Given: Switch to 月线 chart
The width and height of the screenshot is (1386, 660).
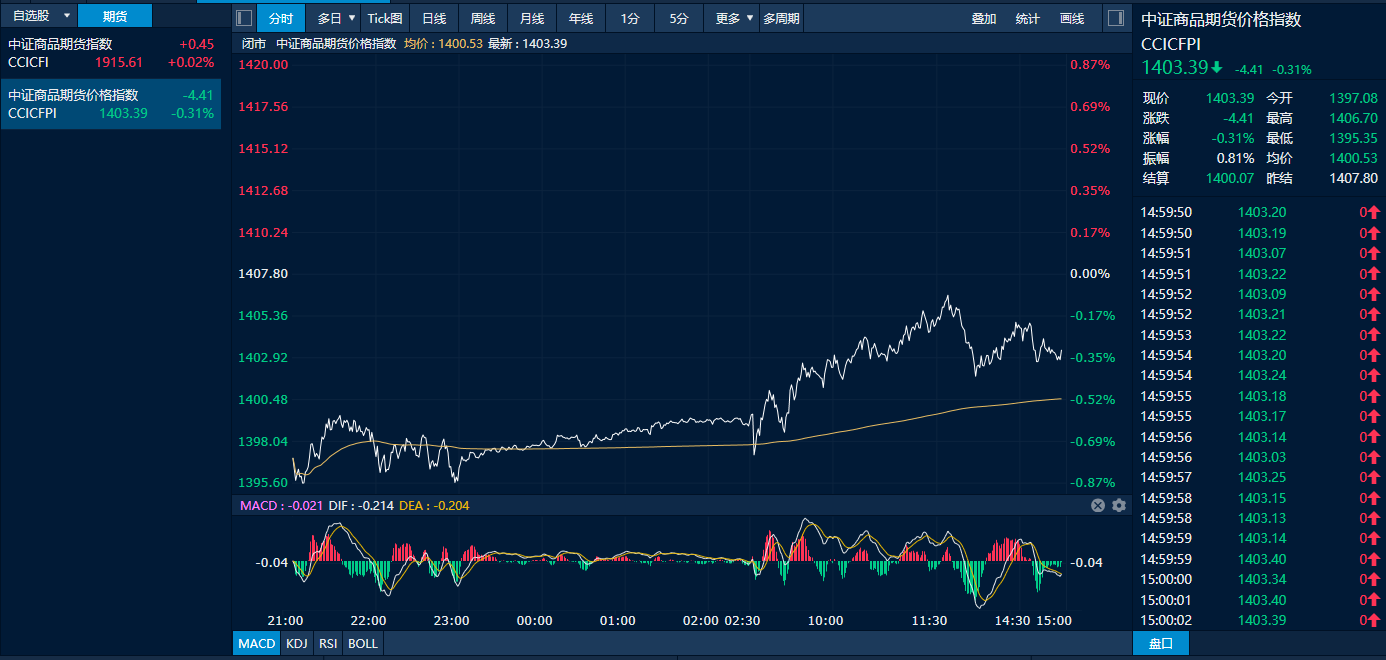Looking at the screenshot, I should click(532, 18).
